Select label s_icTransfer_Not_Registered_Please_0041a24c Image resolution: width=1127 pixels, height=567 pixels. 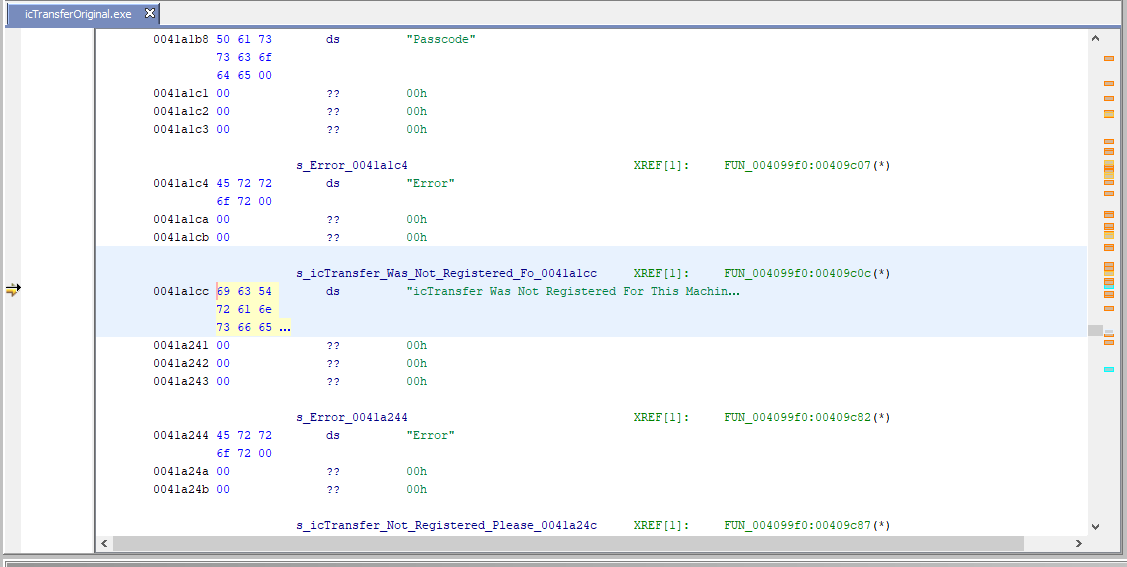click(446, 526)
